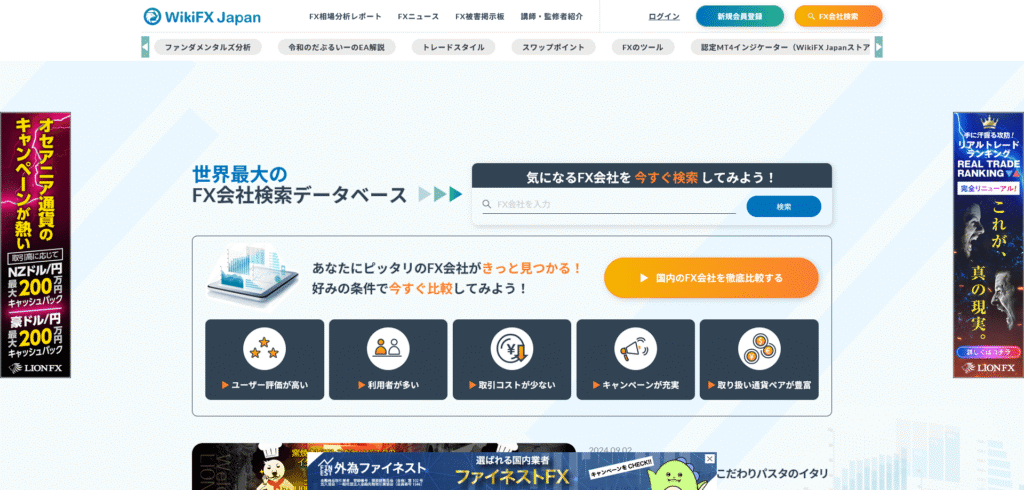Click the 世界最大の heading text
Image resolution: width=1024 pixels, height=490 pixels.
tap(240, 174)
